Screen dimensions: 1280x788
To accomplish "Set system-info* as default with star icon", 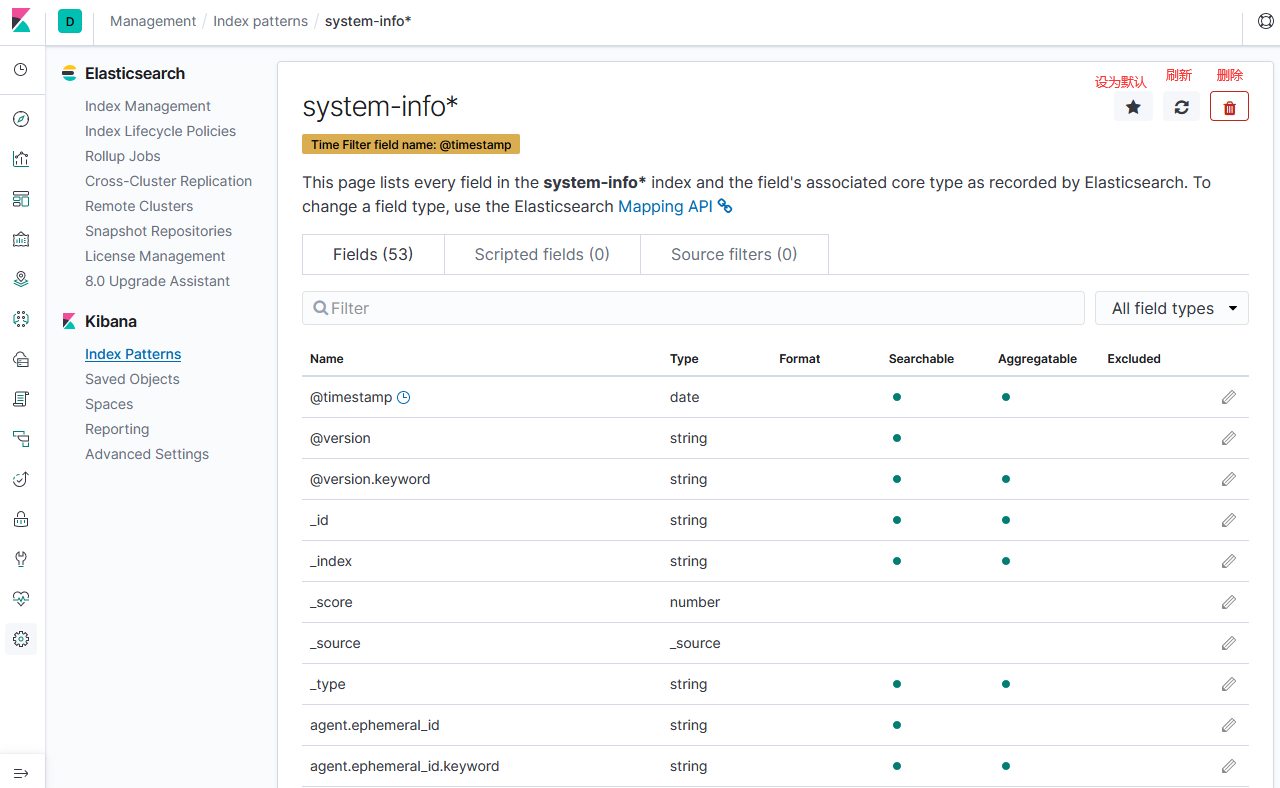I will coord(1133,106).
